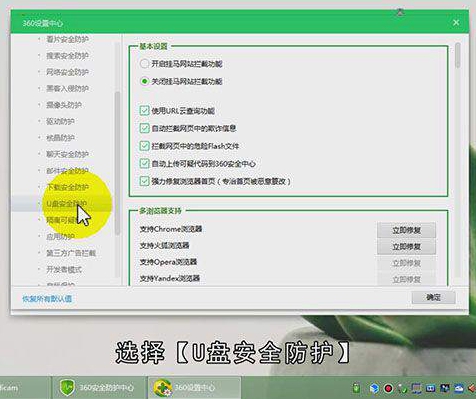
Task: Go to 摄像头防护 settings
Action: click(x=64, y=105)
